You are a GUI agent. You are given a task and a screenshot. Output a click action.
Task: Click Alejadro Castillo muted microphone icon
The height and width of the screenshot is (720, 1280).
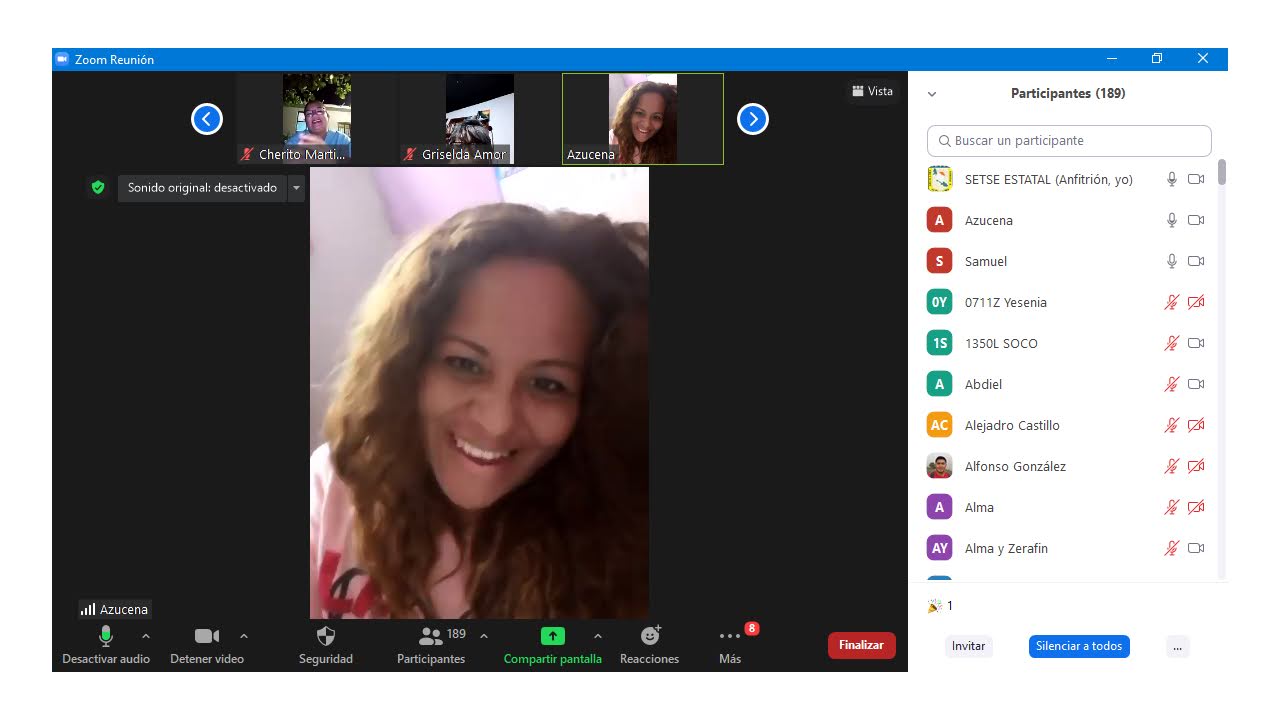1172,426
